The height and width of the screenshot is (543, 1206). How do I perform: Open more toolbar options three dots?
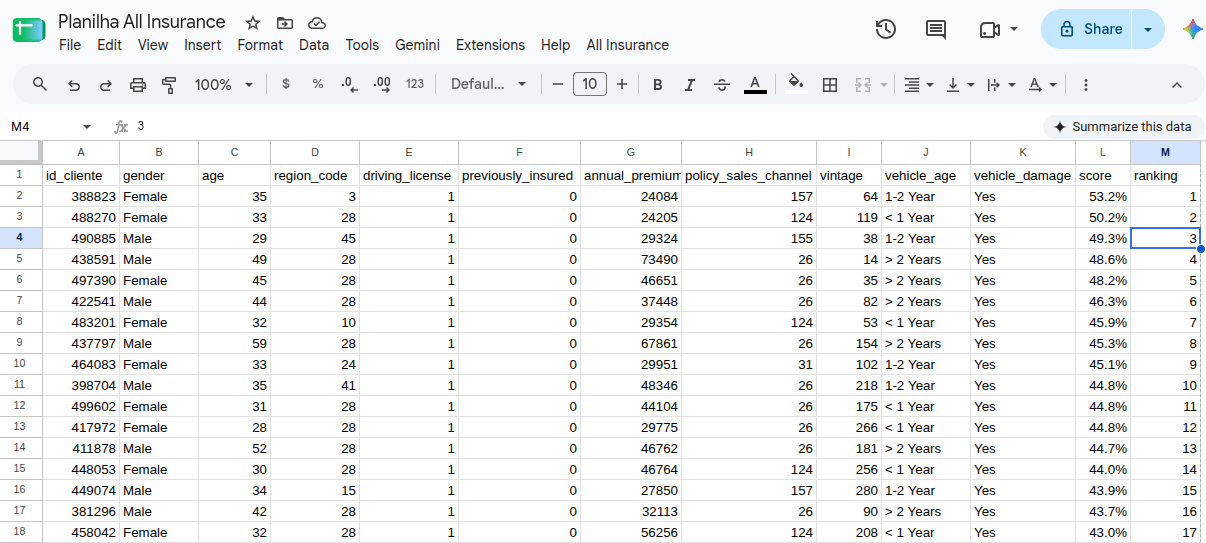pyautogui.click(x=1086, y=85)
